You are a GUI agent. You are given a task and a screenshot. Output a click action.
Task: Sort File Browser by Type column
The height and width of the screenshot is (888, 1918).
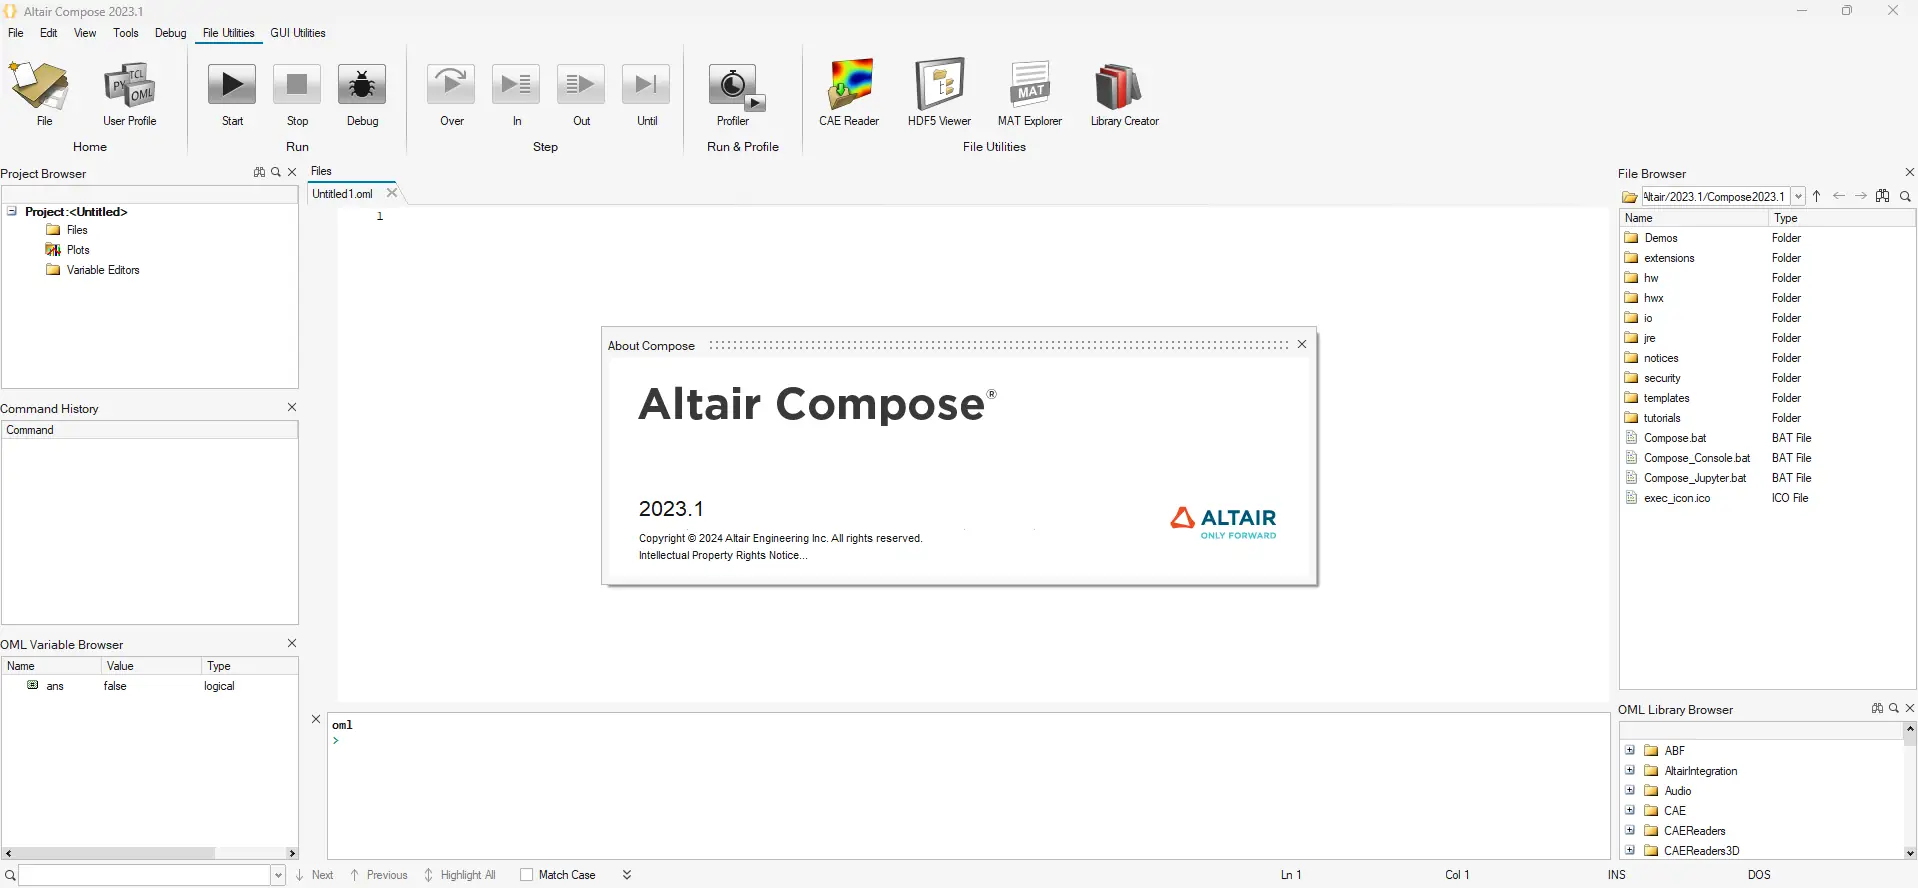pos(1840,218)
